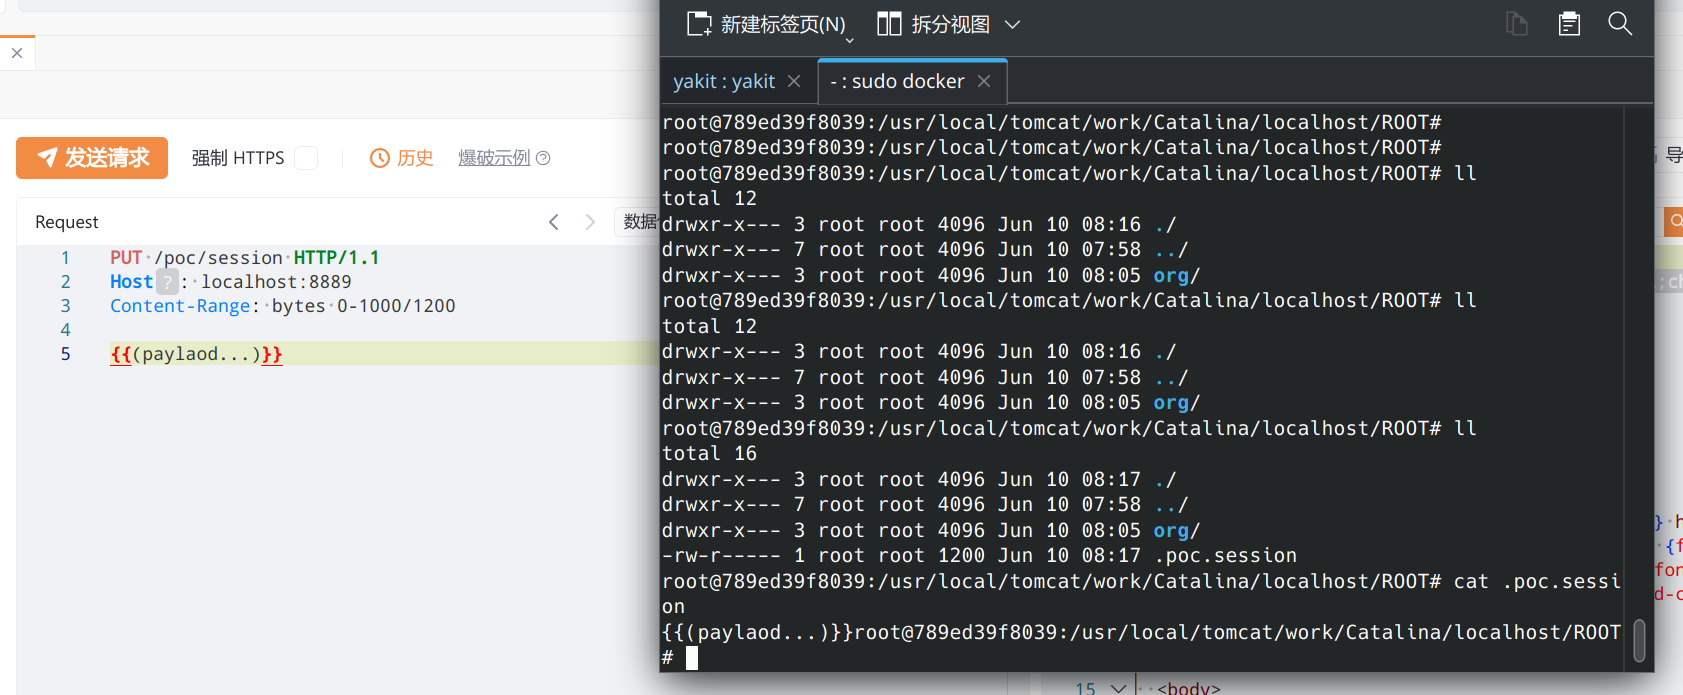
Task: Go to previous request with left chevron
Action: tap(554, 222)
